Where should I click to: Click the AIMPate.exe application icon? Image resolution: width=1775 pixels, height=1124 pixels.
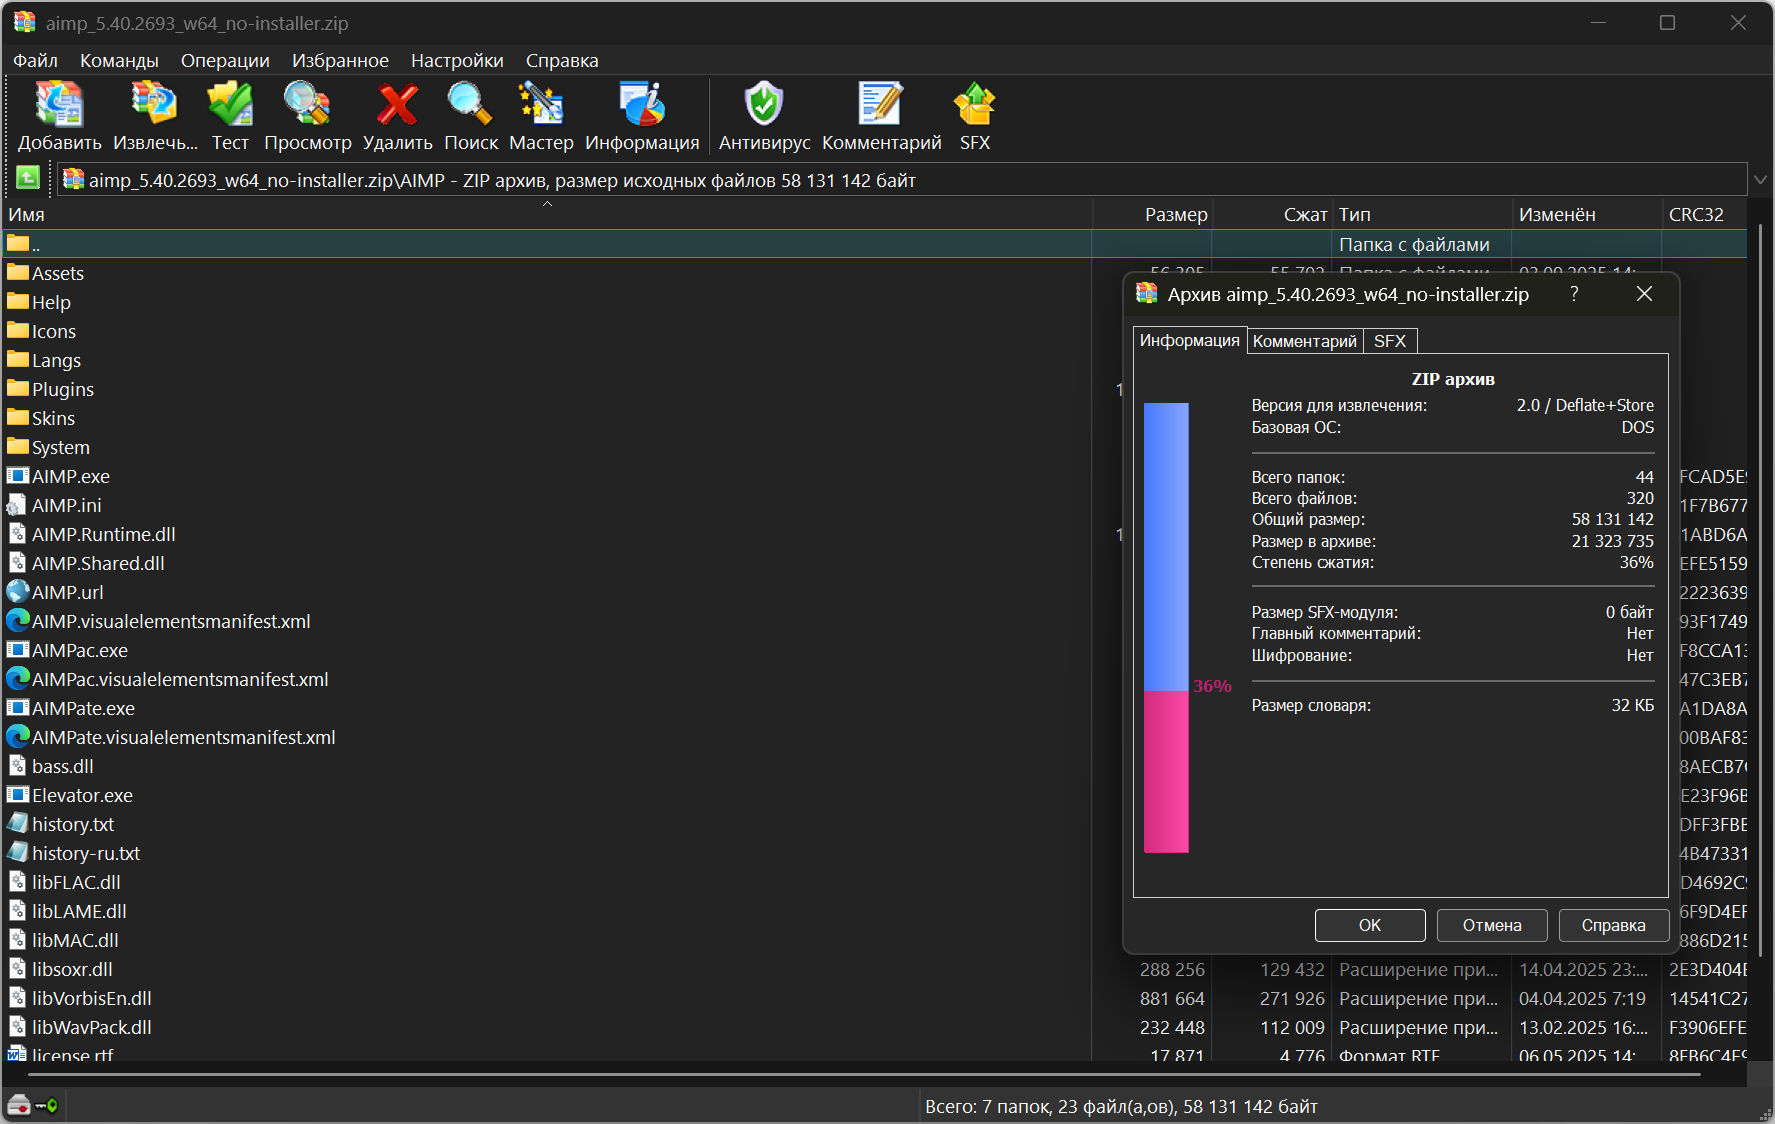18,707
